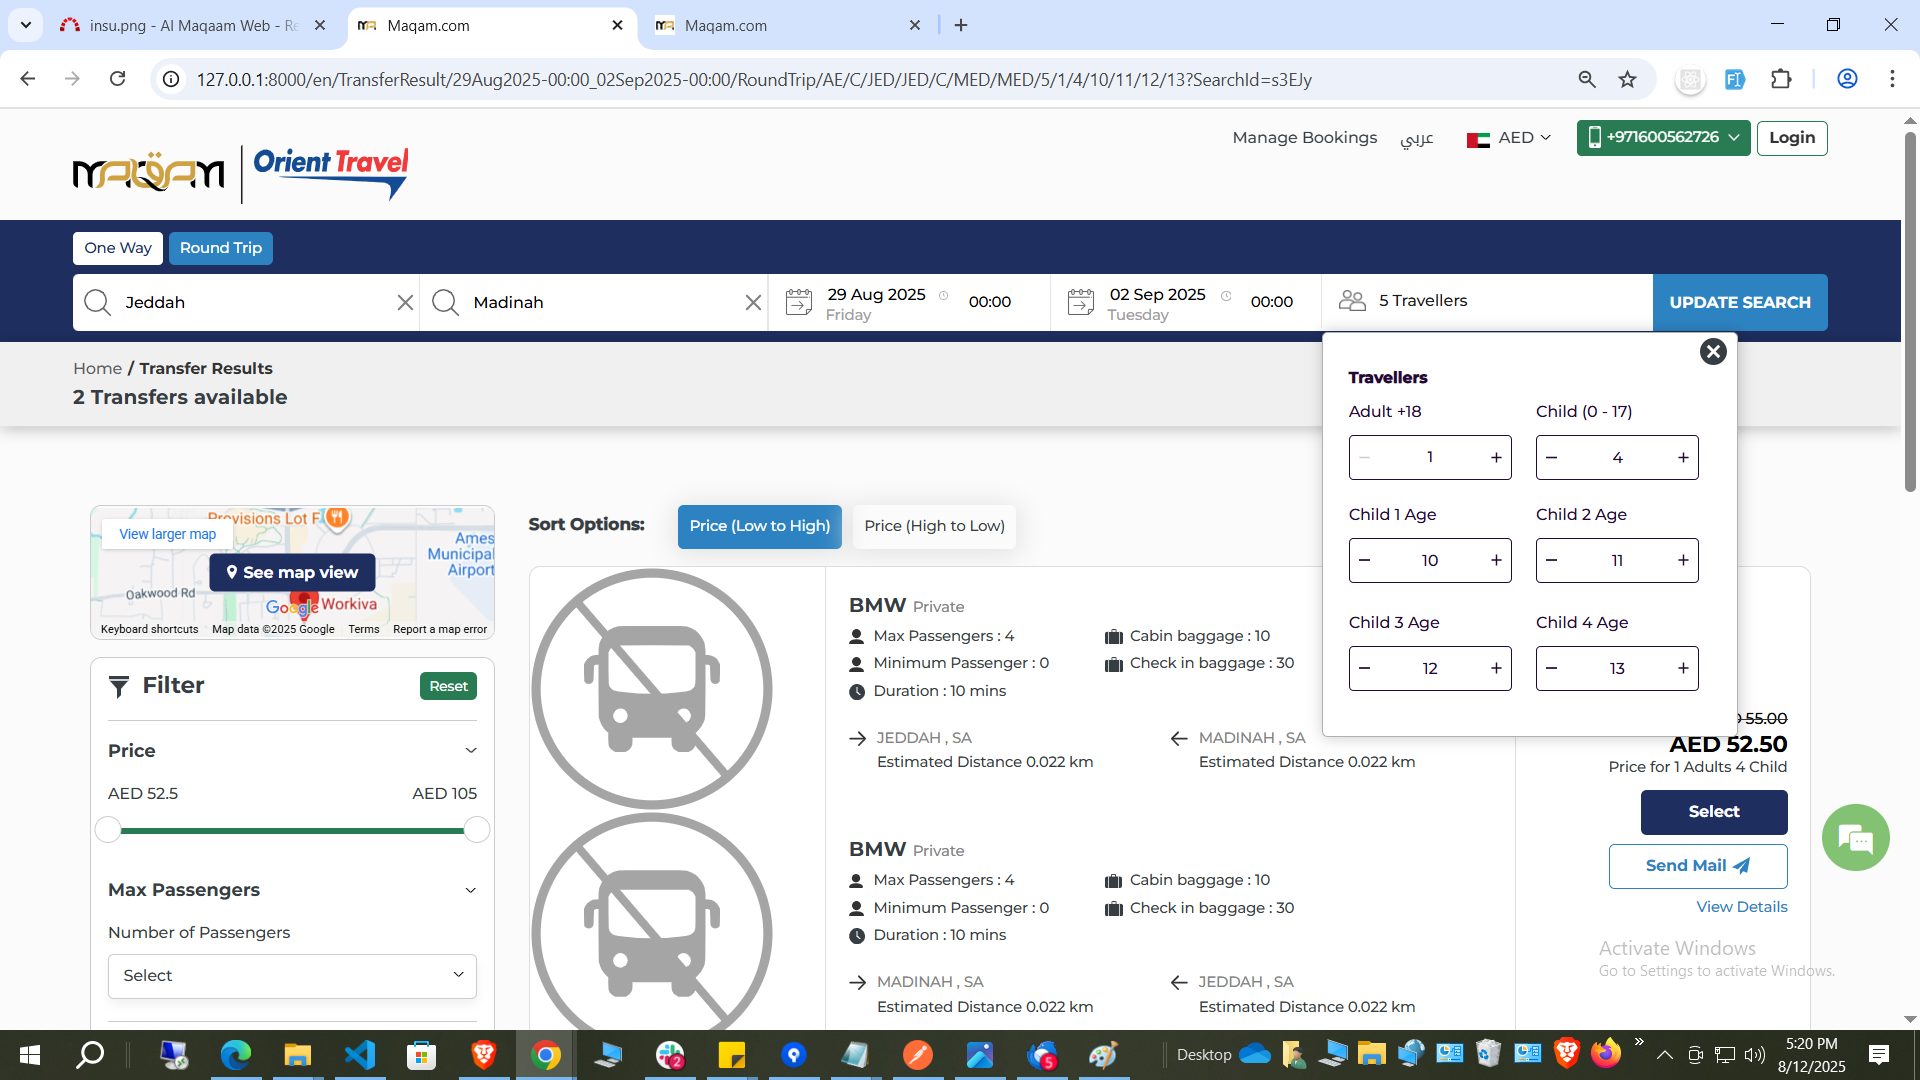Select Round Trip option
The height and width of the screenshot is (1080, 1920).
tap(220, 248)
